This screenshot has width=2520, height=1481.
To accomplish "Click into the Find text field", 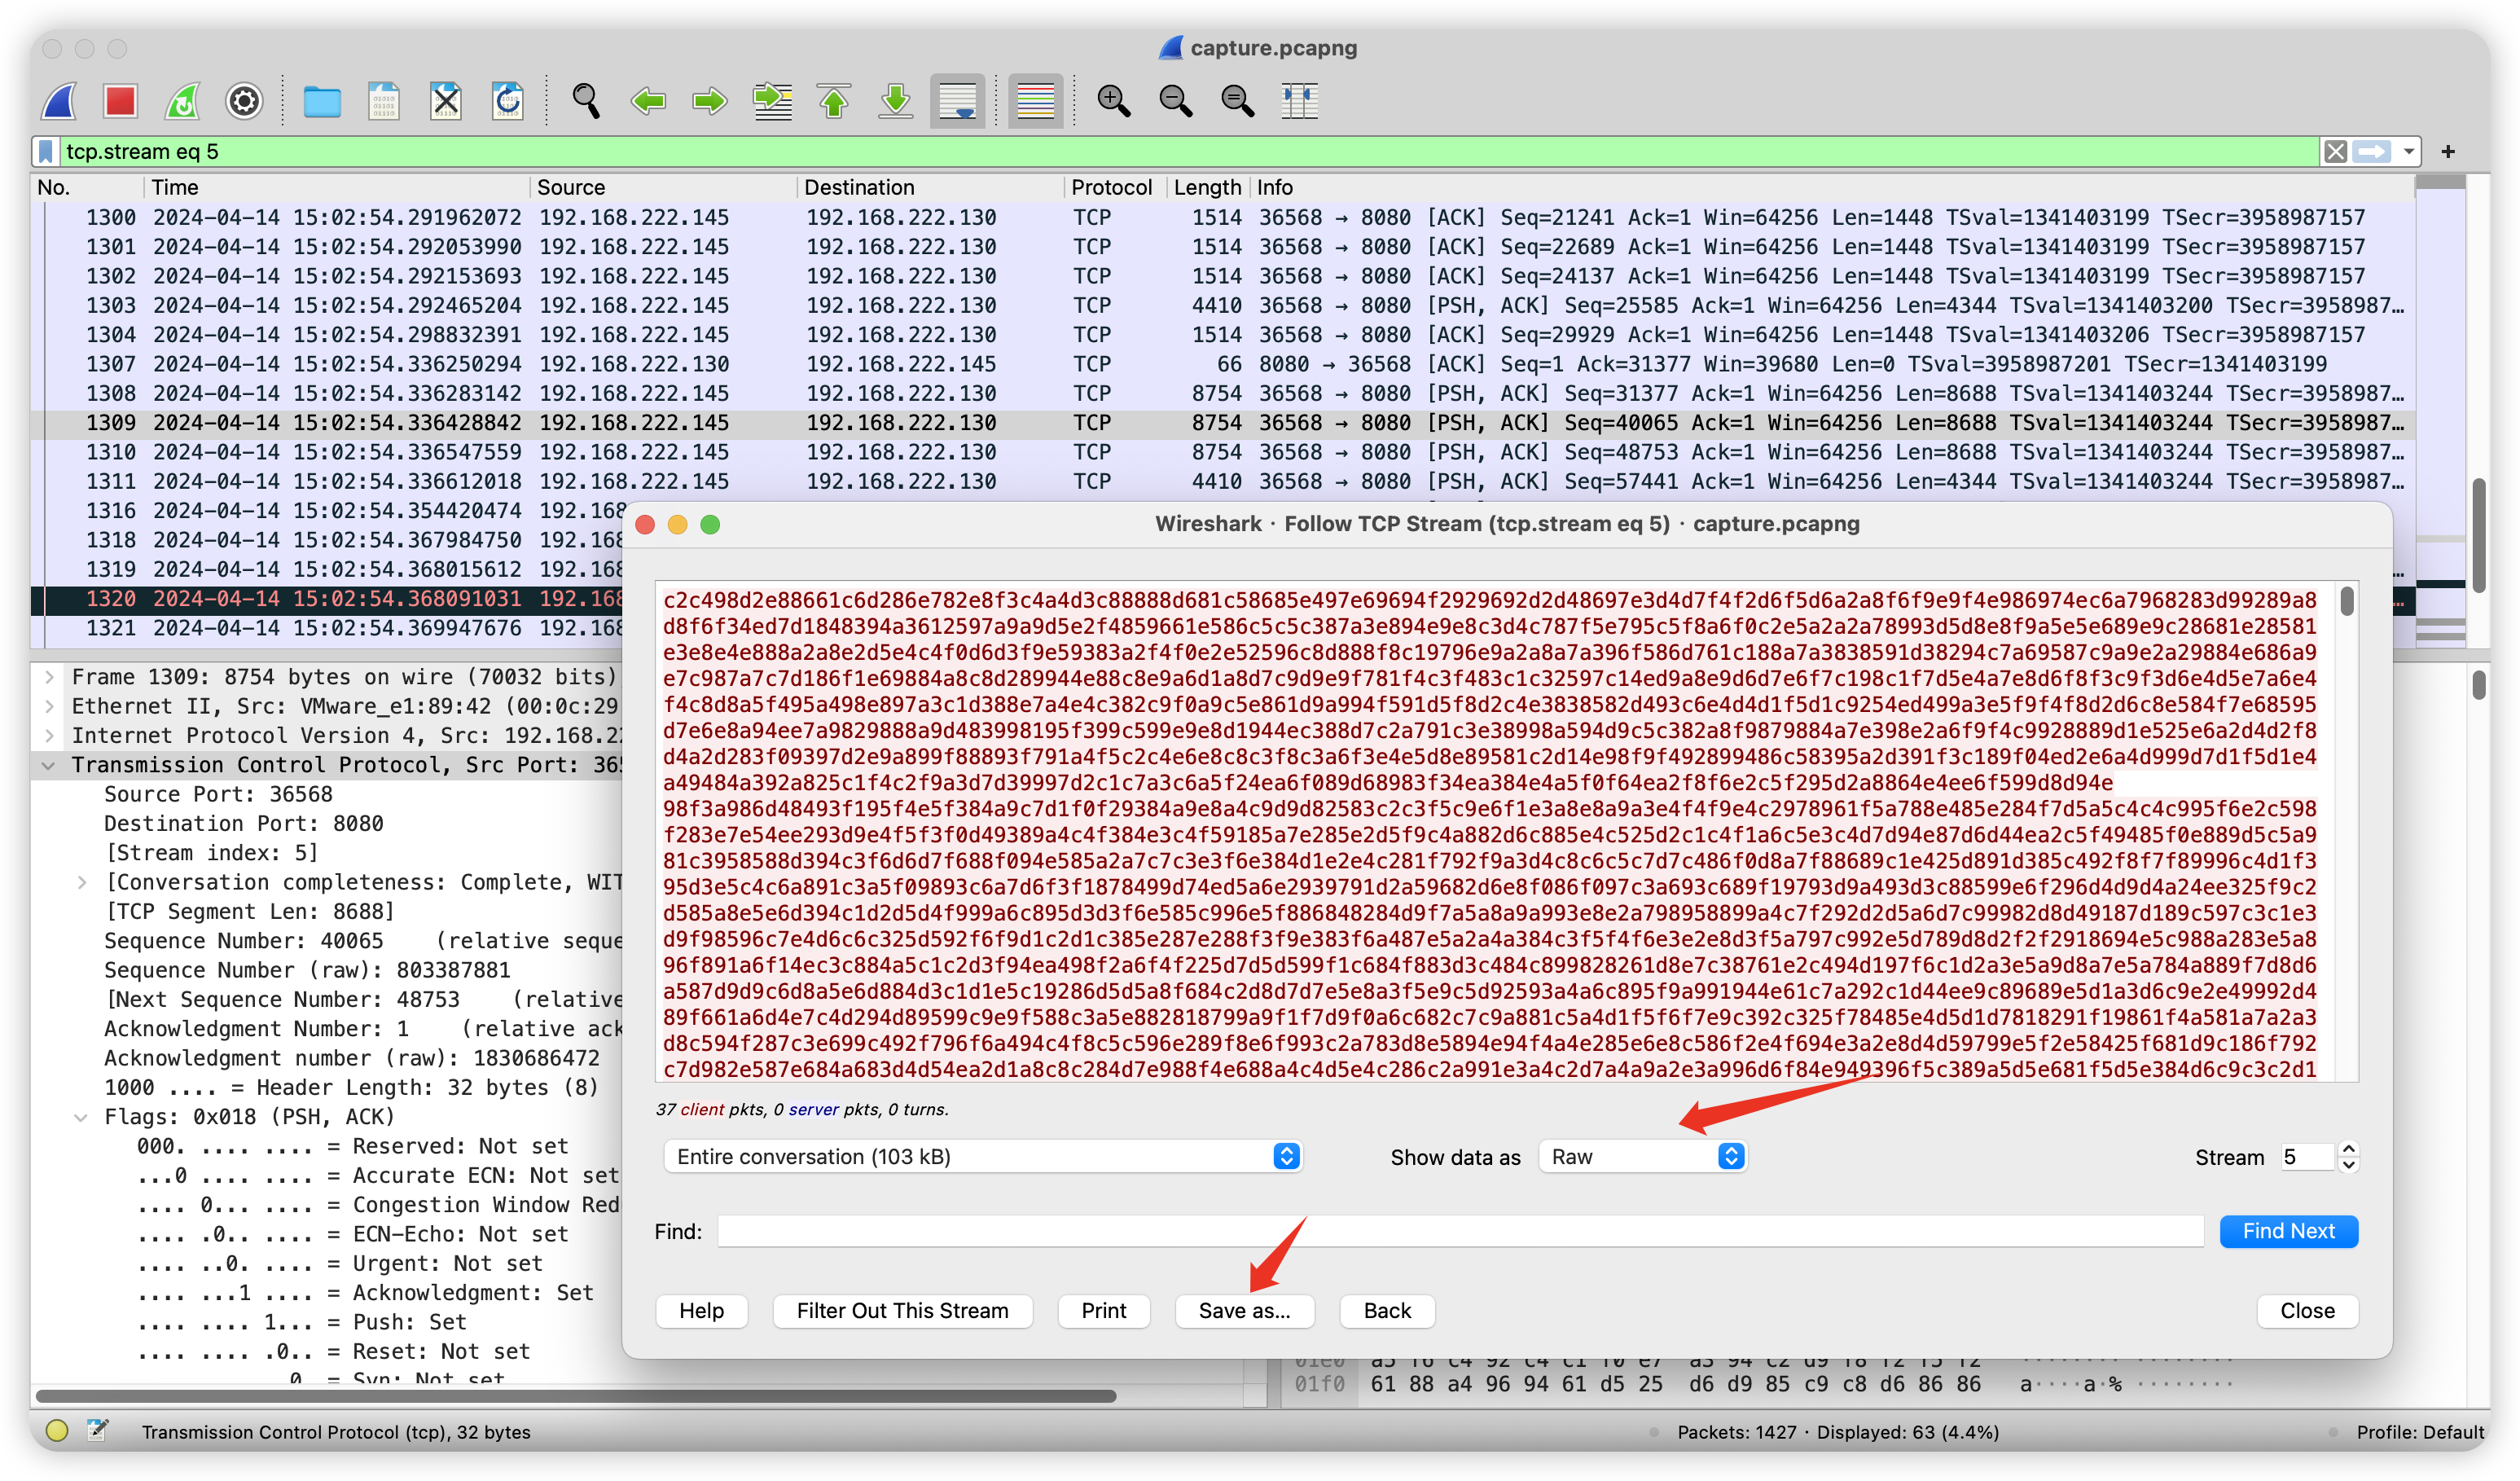I will click(1460, 1231).
